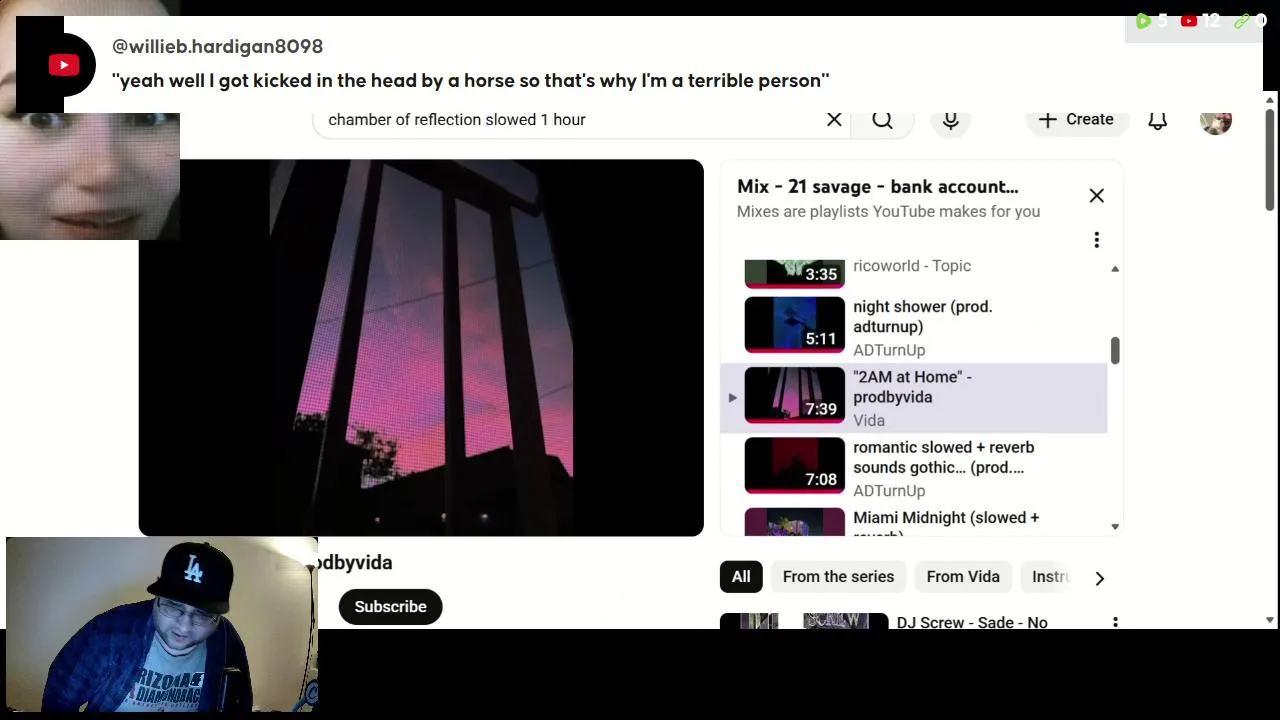Click the green Rumble viewer count icon

pos(1143,21)
